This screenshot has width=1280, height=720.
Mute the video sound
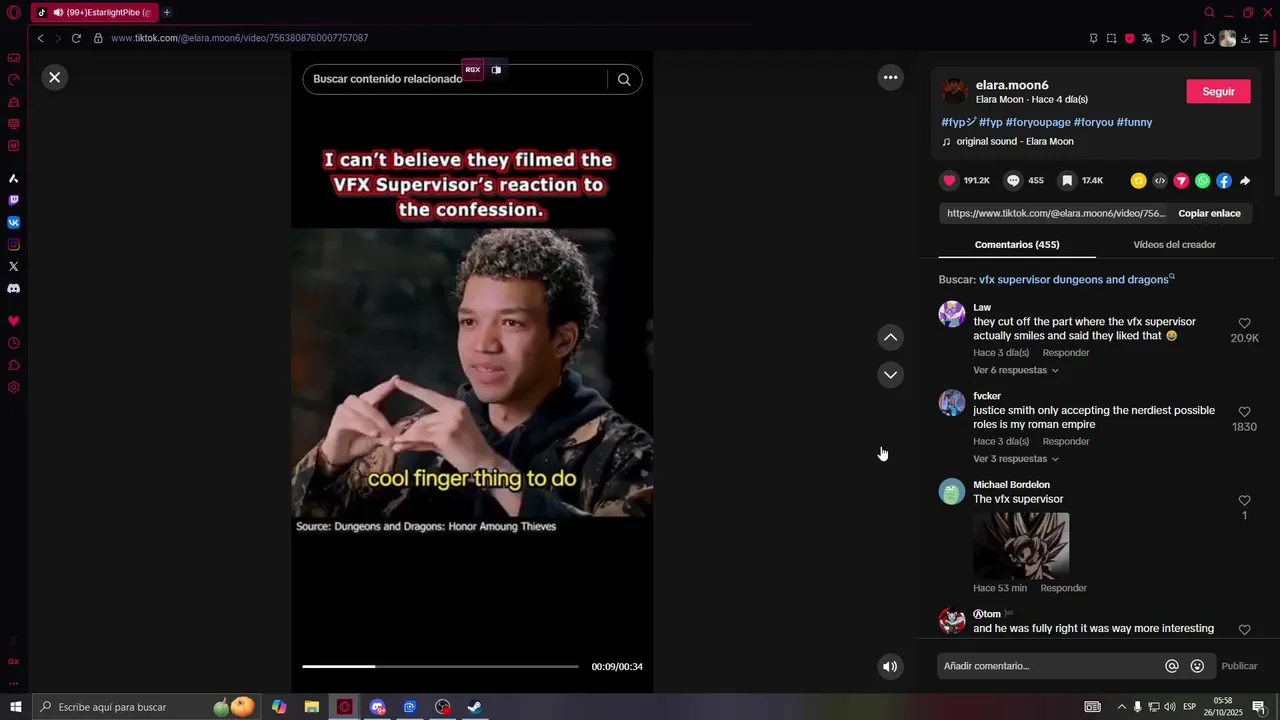[x=890, y=666]
